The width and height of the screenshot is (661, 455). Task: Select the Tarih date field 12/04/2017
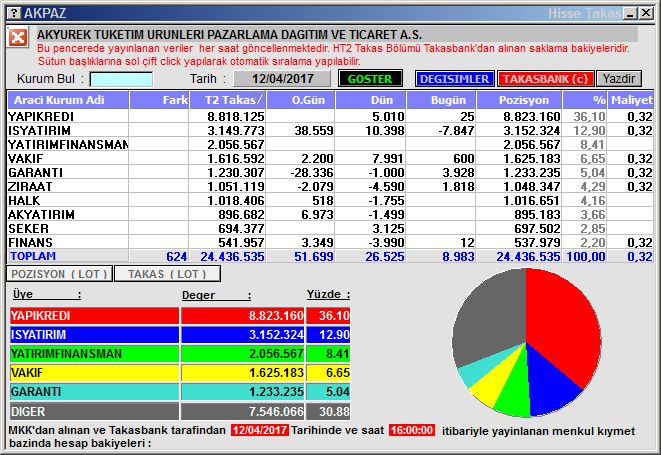pyautogui.click(x=282, y=79)
